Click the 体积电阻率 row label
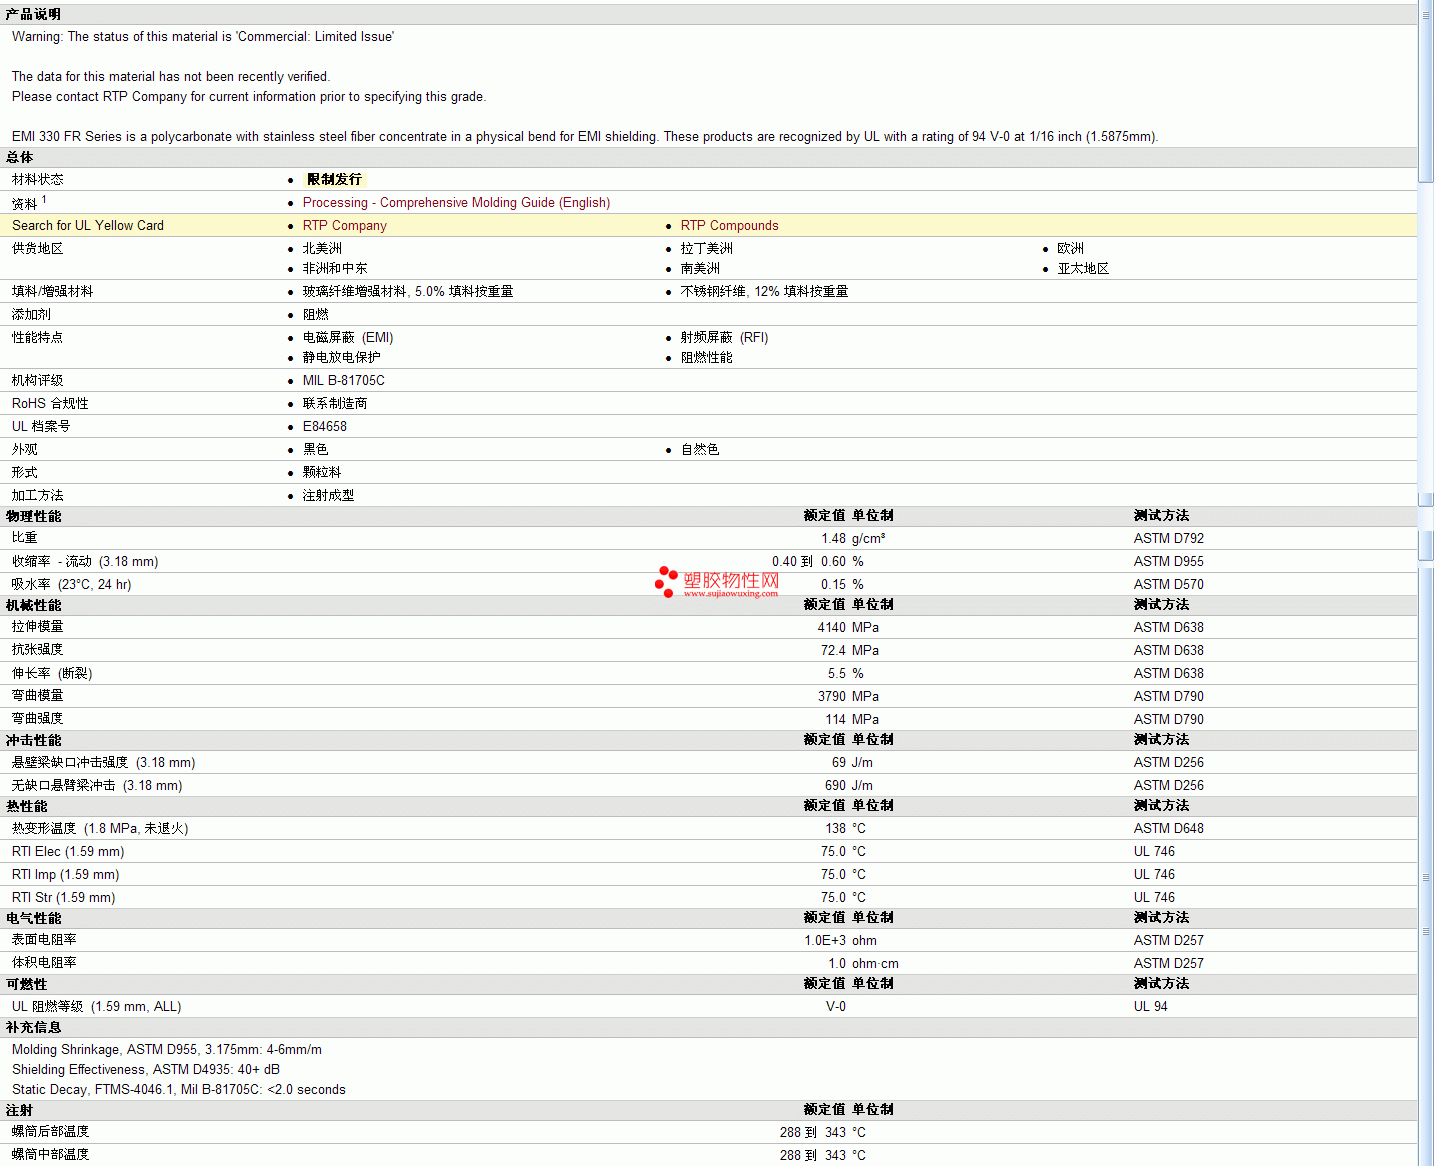 (44, 963)
